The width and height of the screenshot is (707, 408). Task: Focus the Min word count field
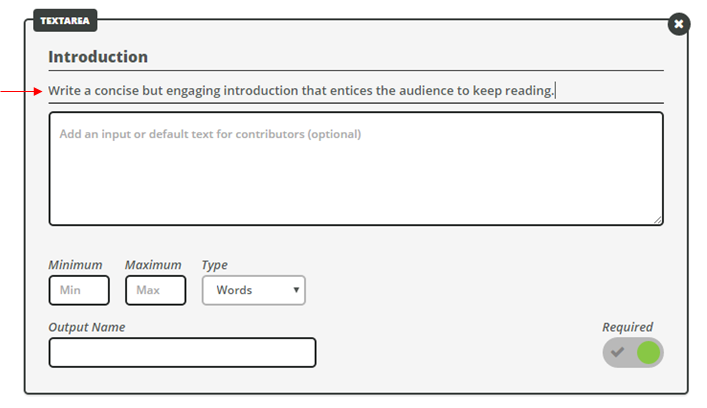click(79, 290)
